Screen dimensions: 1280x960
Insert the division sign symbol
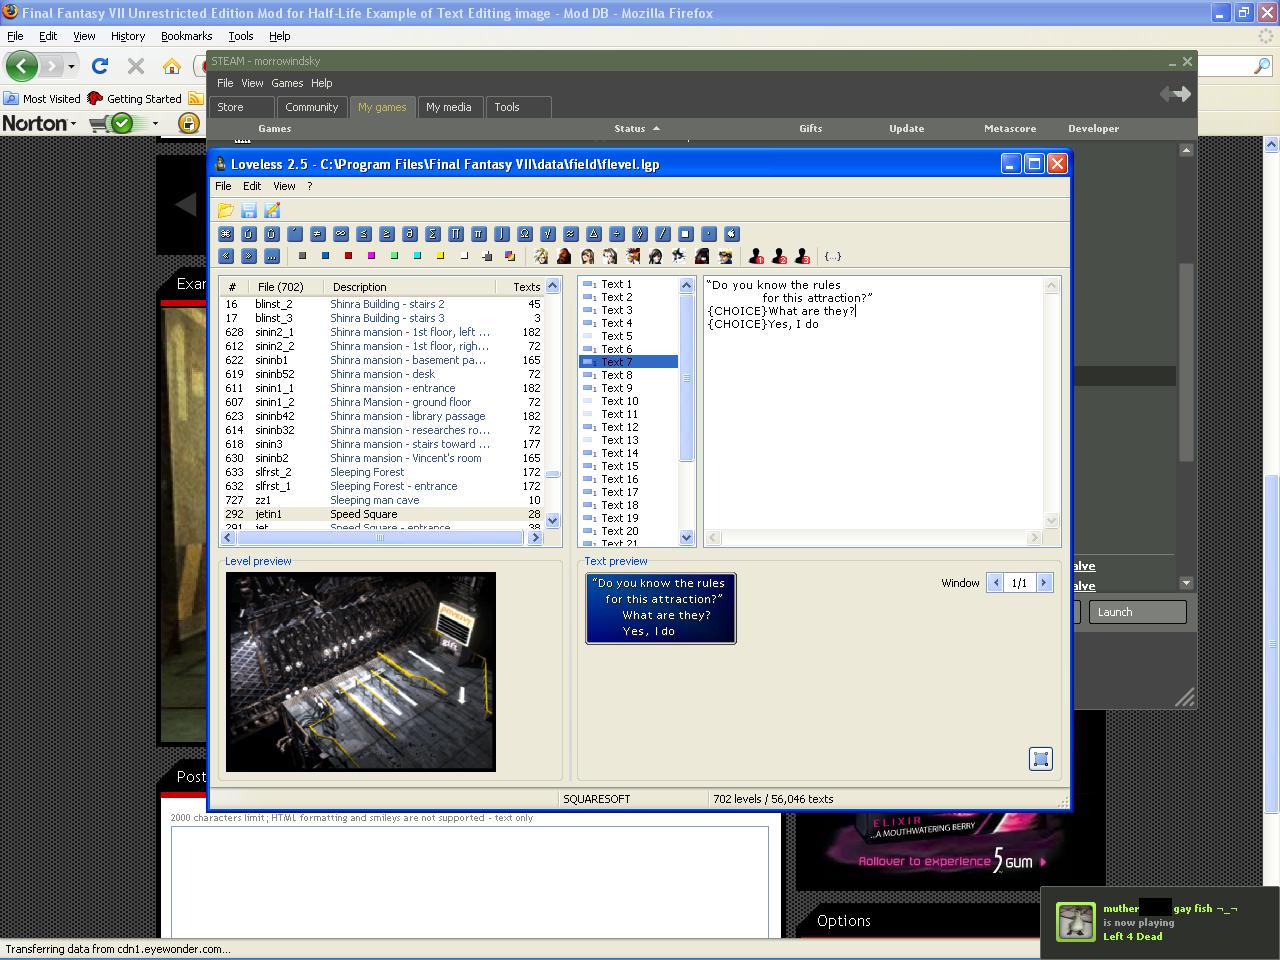[616, 233]
